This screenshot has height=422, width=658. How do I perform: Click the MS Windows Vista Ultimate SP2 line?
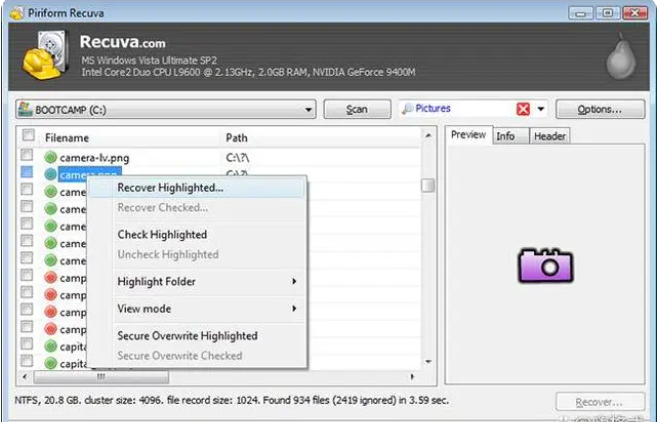pyautogui.click(x=149, y=60)
